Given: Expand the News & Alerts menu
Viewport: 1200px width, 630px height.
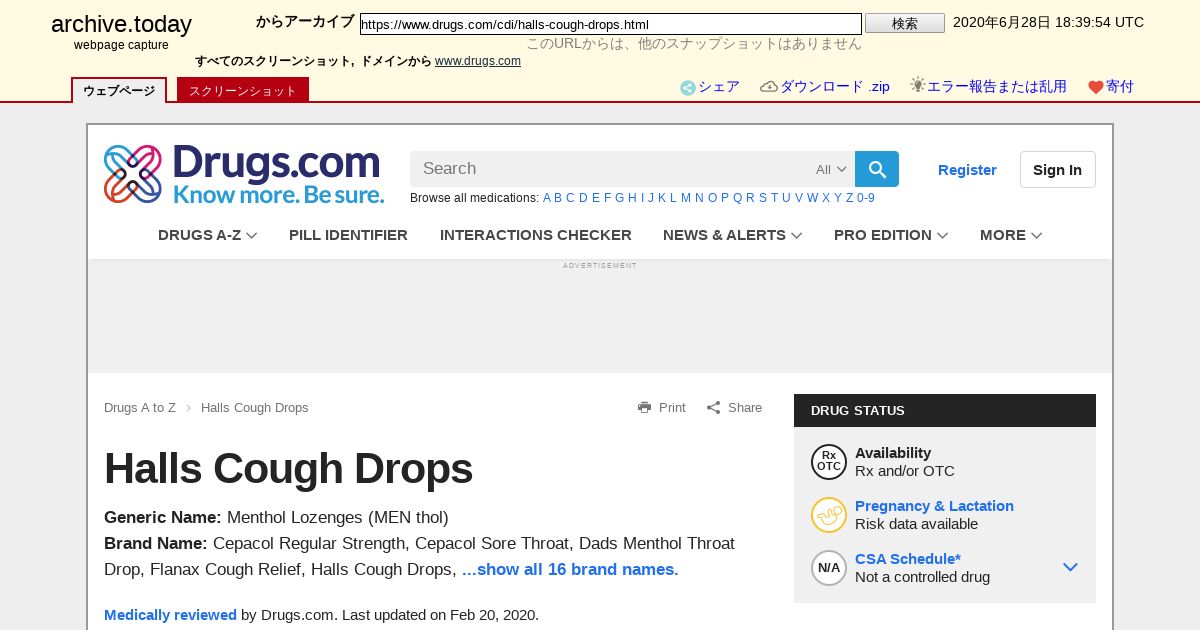Looking at the screenshot, I should pos(733,235).
